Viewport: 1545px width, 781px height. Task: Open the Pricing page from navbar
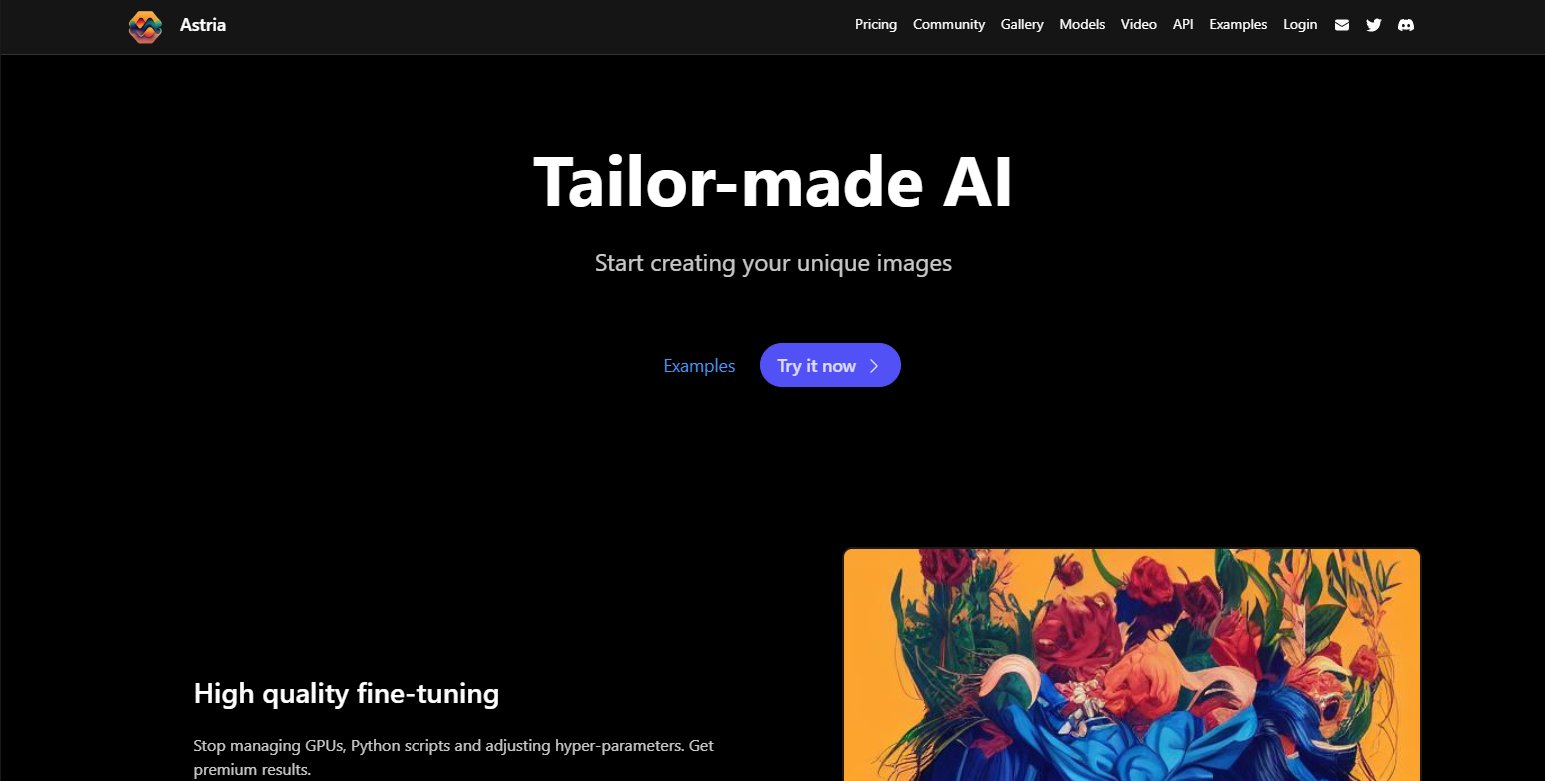click(876, 25)
